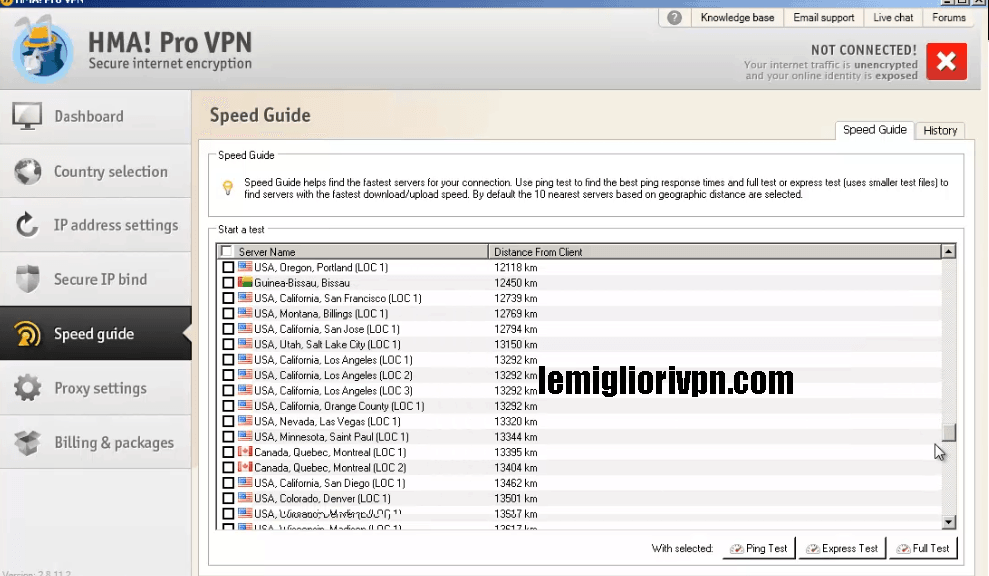This screenshot has height=576, width=989.
Task: Click the "13150 km" distance value
Action: (515, 344)
